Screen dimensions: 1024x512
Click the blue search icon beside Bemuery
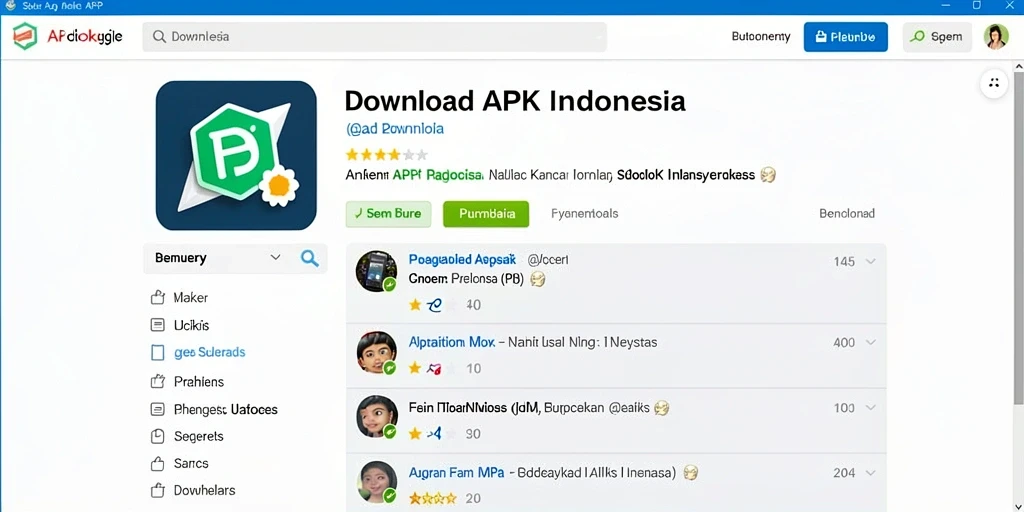[310, 258]
